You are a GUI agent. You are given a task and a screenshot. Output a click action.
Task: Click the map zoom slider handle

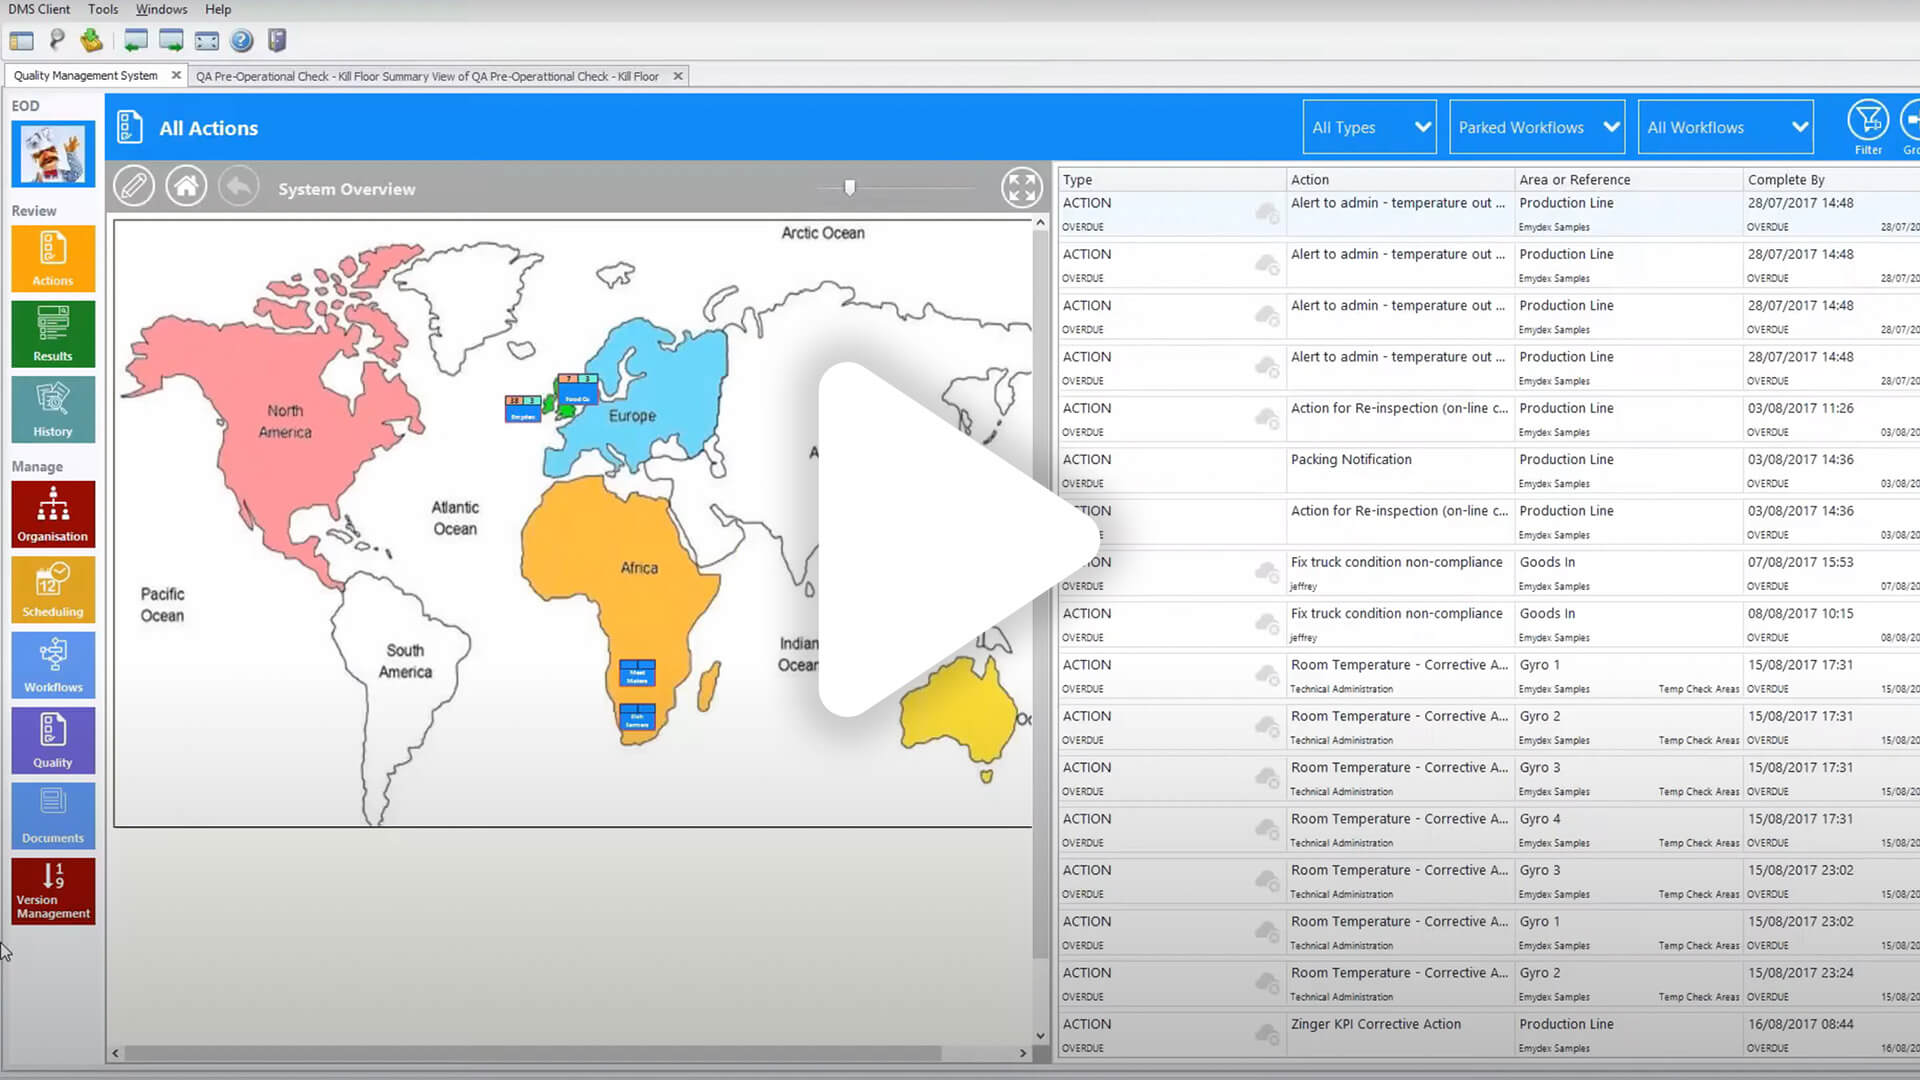[x=850, y=187]
